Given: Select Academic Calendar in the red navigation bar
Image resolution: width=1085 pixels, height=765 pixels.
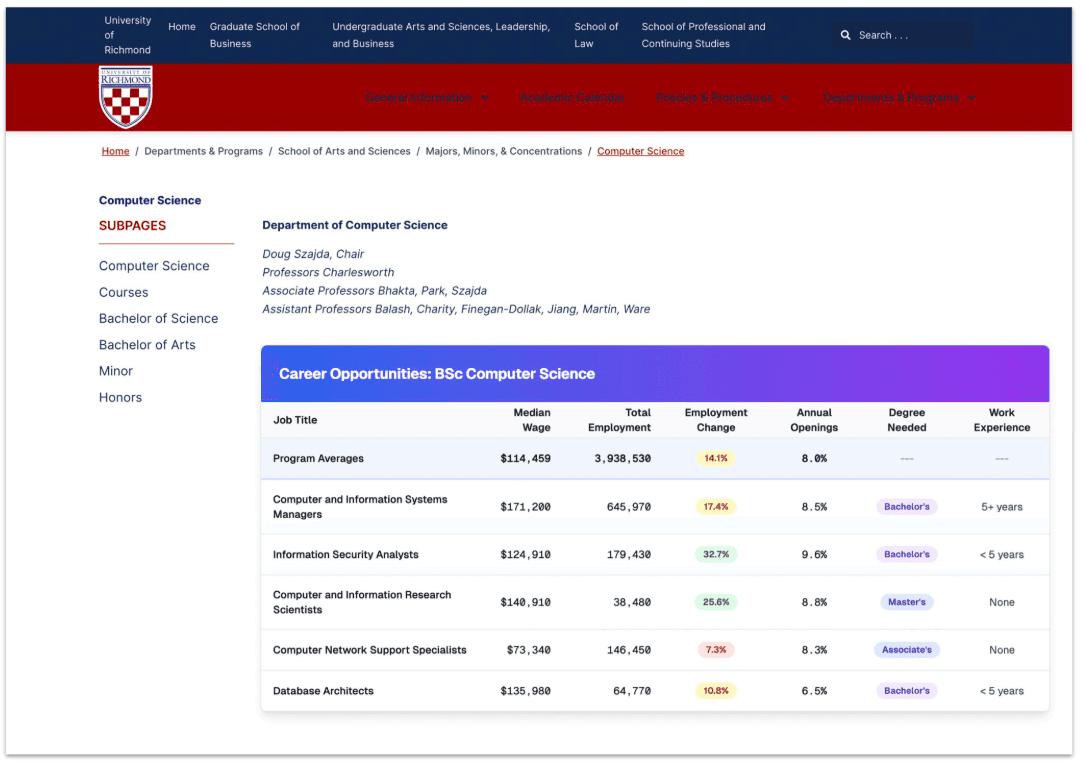Looking at the screenshot, I should click(x=572, y=97).
